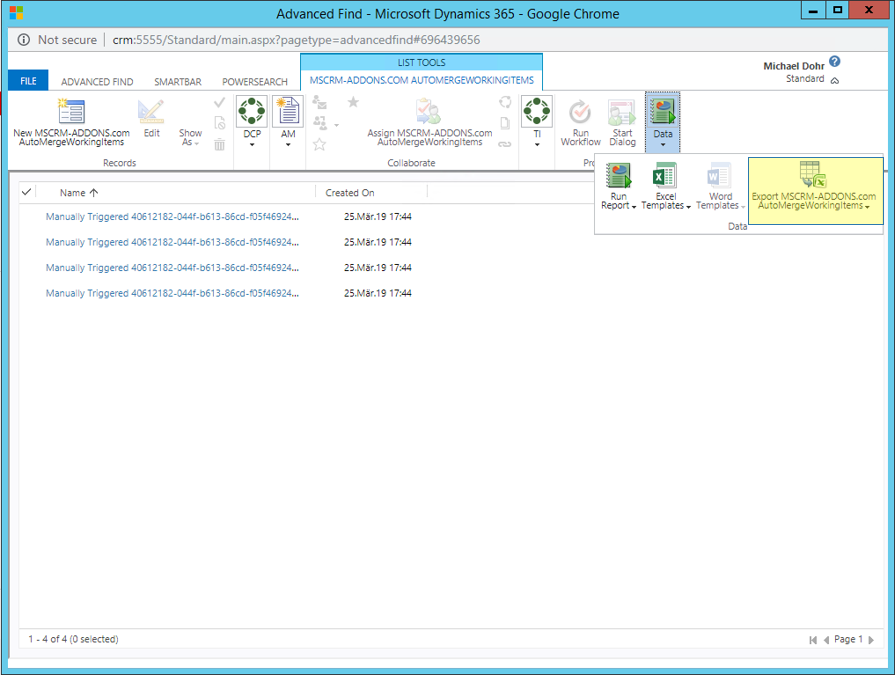This screenshot has width=896, height=676.
Task: Click the outlined star icon in Collaborate
Action: 319,145
